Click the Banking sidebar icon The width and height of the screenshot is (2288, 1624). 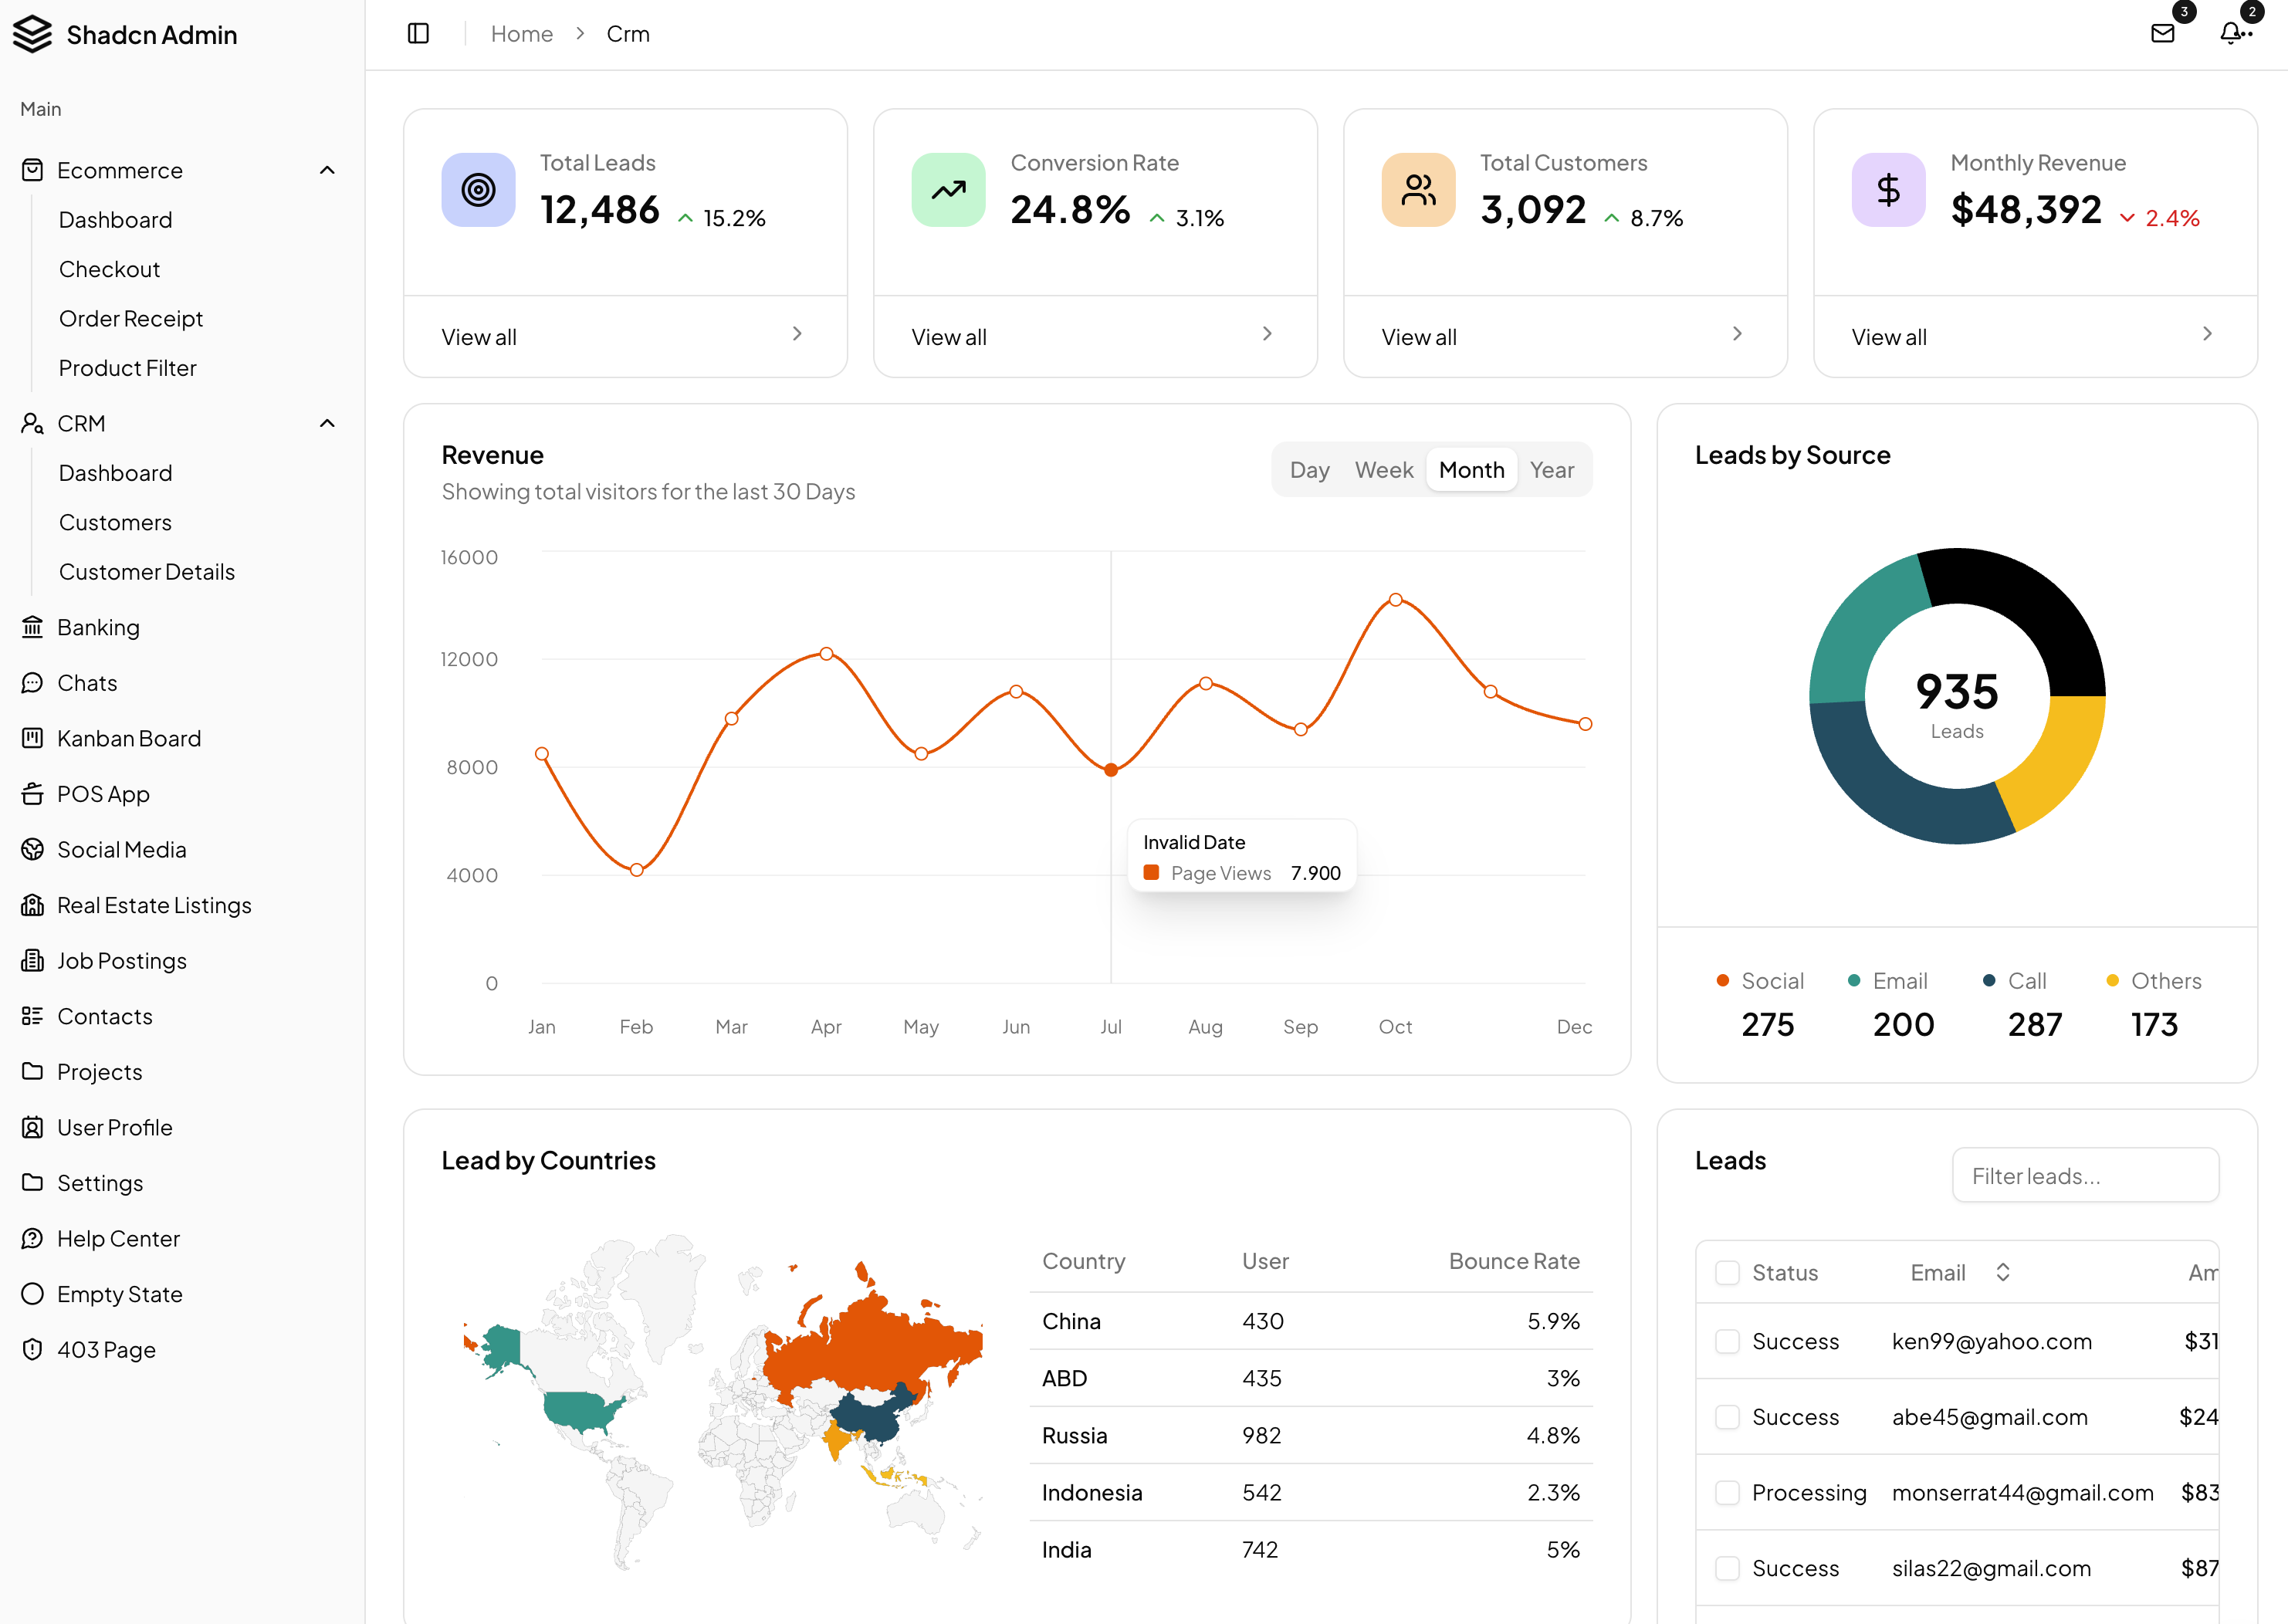[x=32, y=627]
